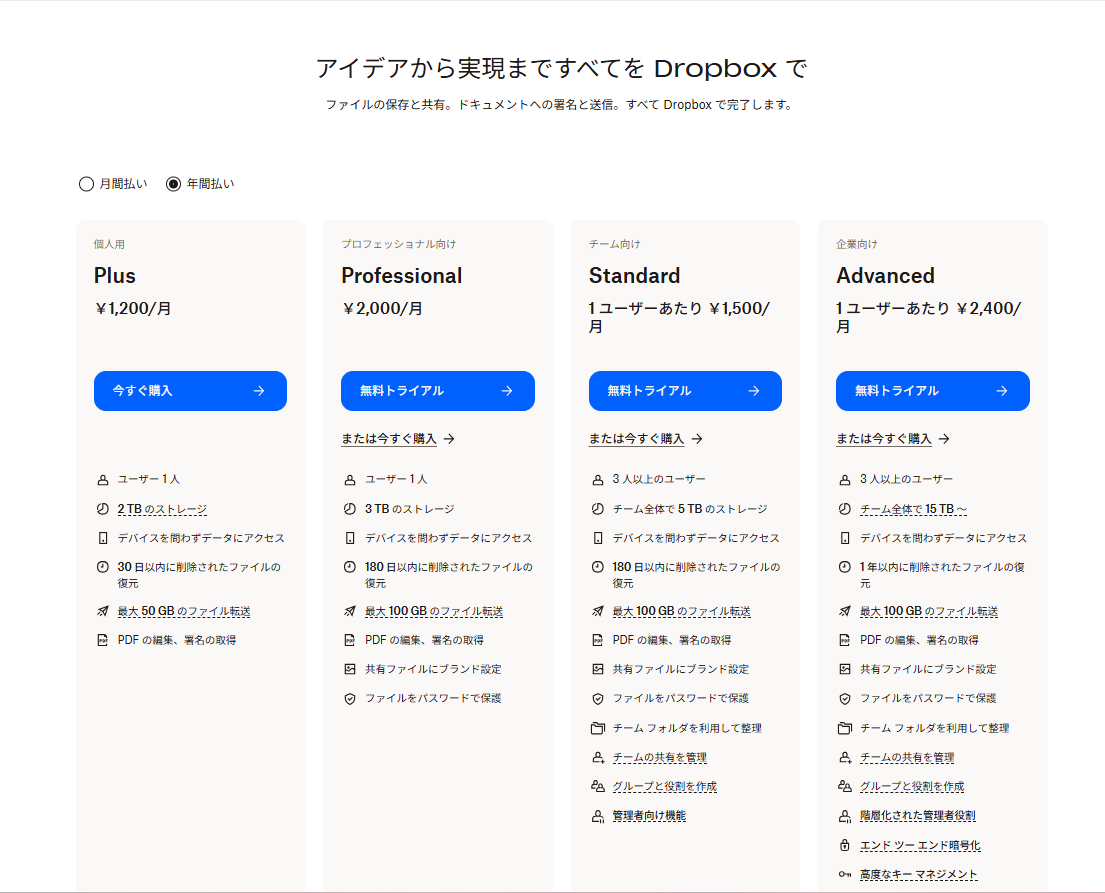Click the shield icon in Standard plan

tap(598, 699)
